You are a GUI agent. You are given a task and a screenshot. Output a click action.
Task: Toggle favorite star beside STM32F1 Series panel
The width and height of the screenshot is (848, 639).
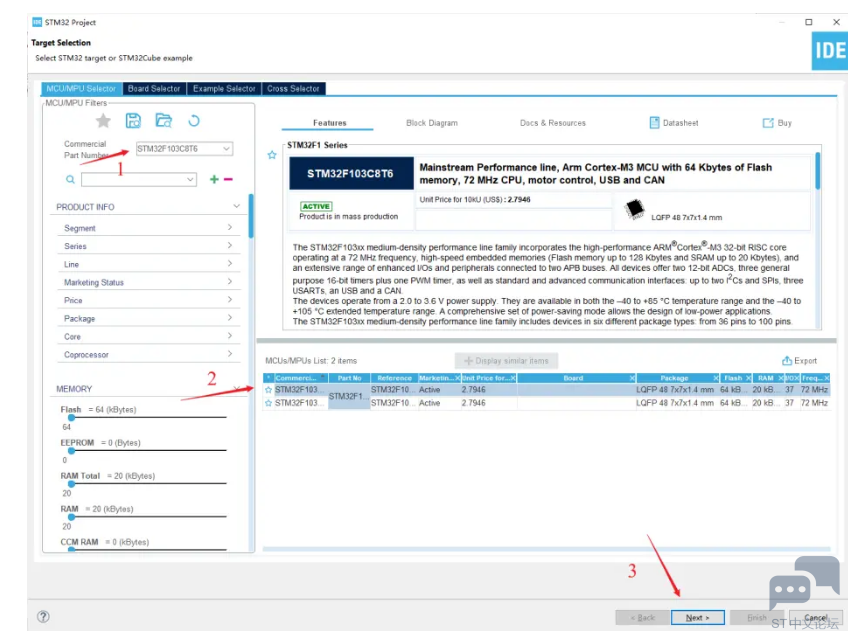(x=272, y=155)
